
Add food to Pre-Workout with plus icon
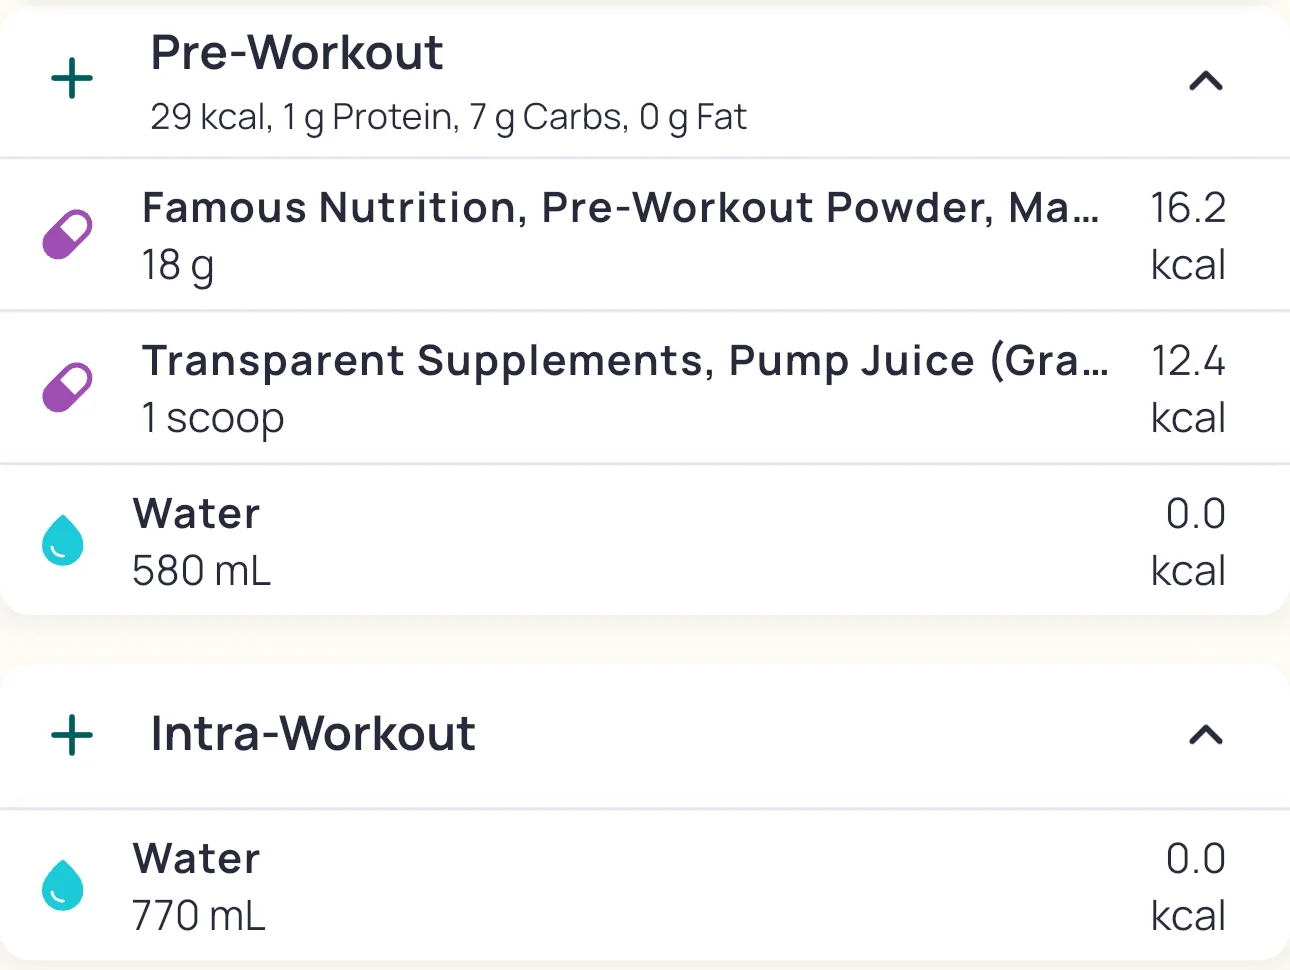[72, 79]
